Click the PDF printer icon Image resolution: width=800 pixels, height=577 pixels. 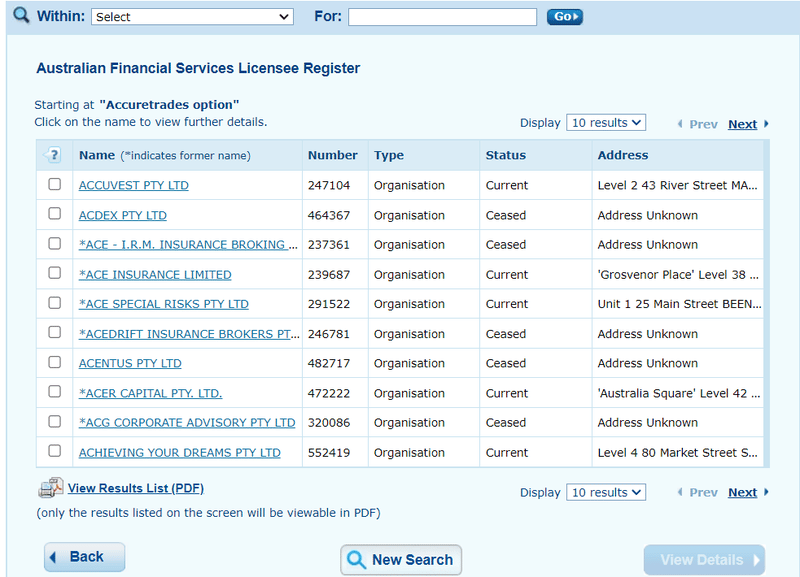pos(51,488)
